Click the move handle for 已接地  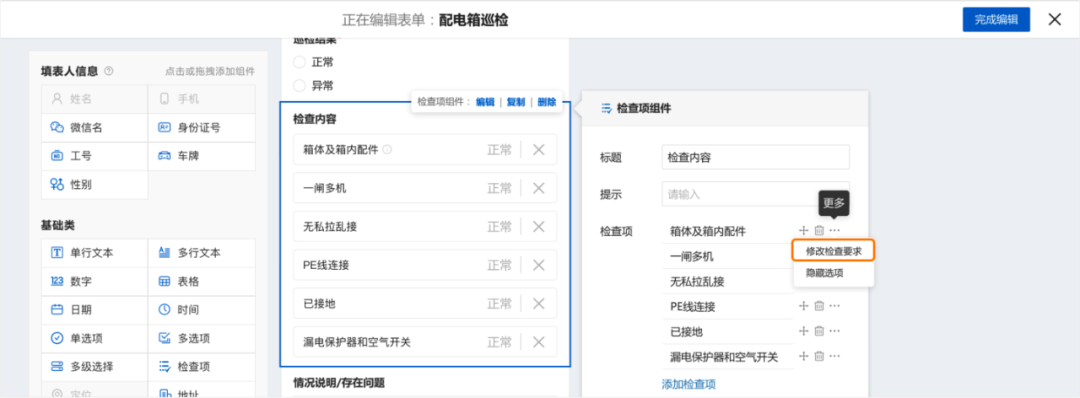[803, 331]
